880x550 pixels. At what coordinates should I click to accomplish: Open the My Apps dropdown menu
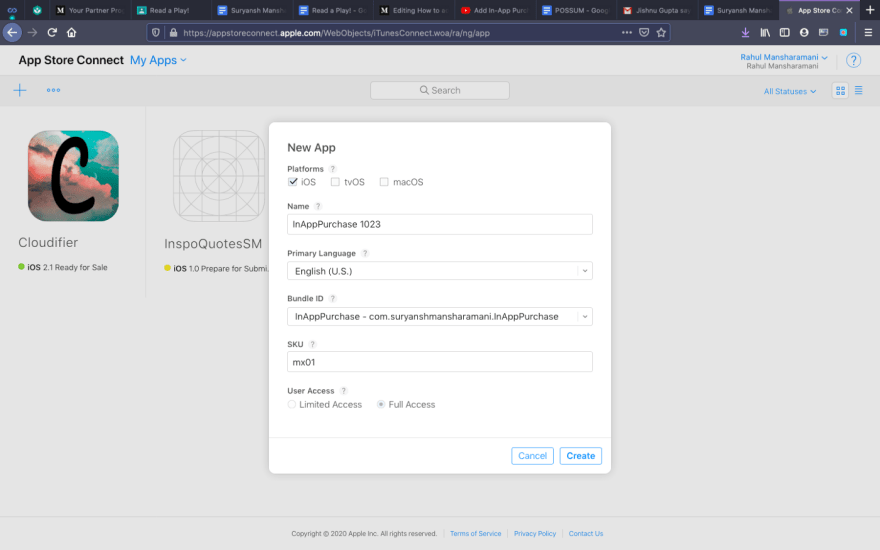(158, 60)
